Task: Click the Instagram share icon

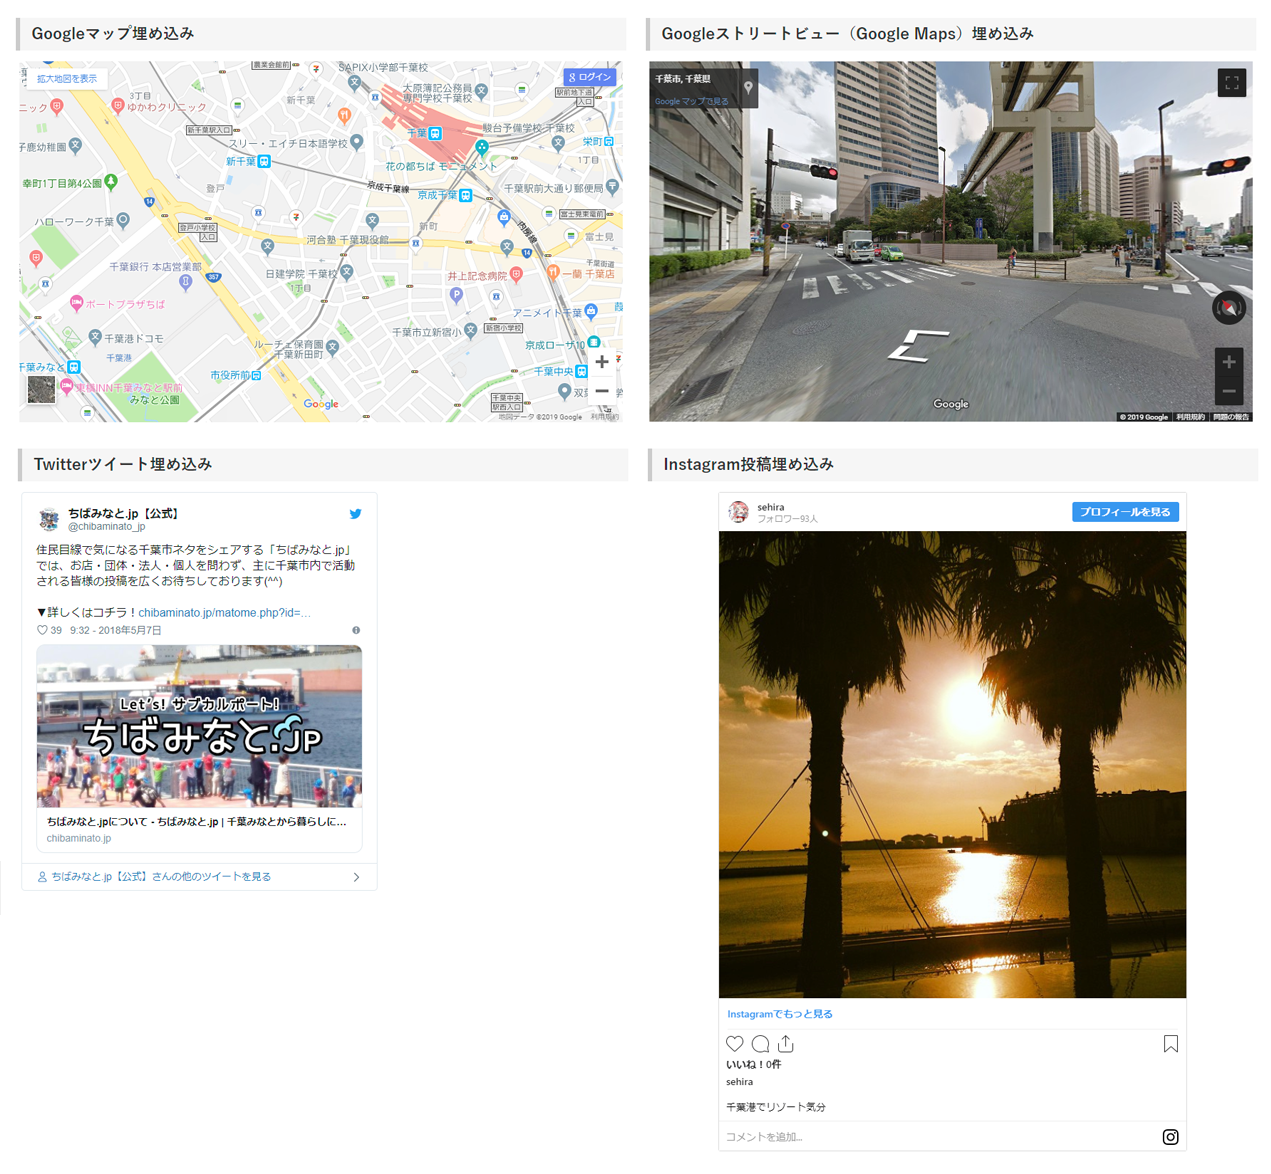Action: (x=786, y=1044)
